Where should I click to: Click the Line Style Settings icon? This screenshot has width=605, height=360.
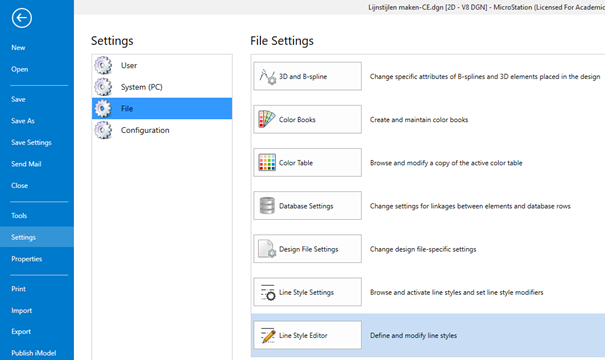[268, 292]
